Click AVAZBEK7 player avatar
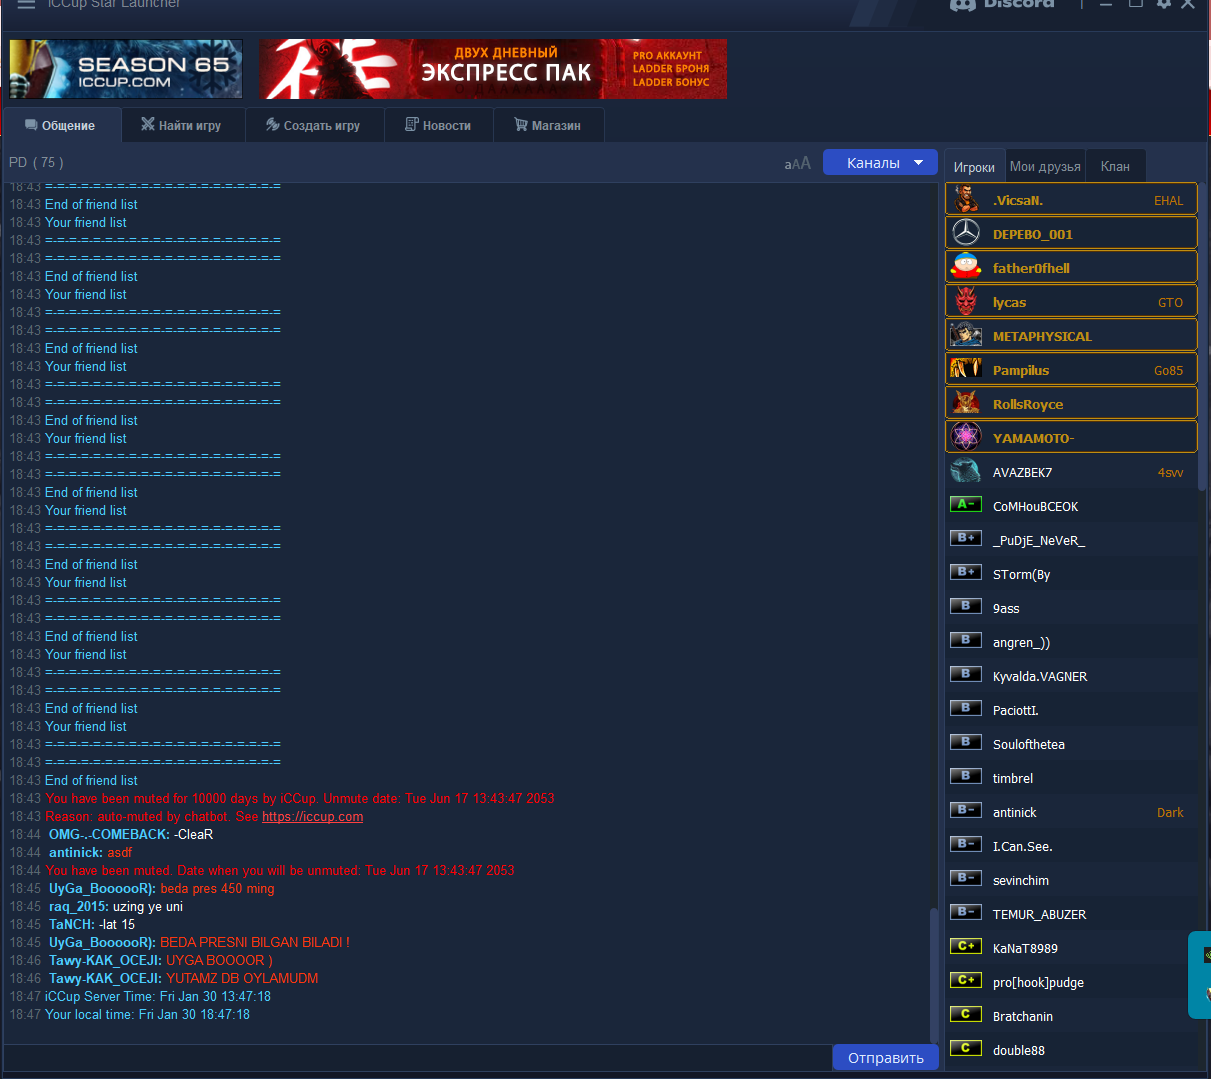The width and height of the screenshot is (1211, 1079). point(966,472)
